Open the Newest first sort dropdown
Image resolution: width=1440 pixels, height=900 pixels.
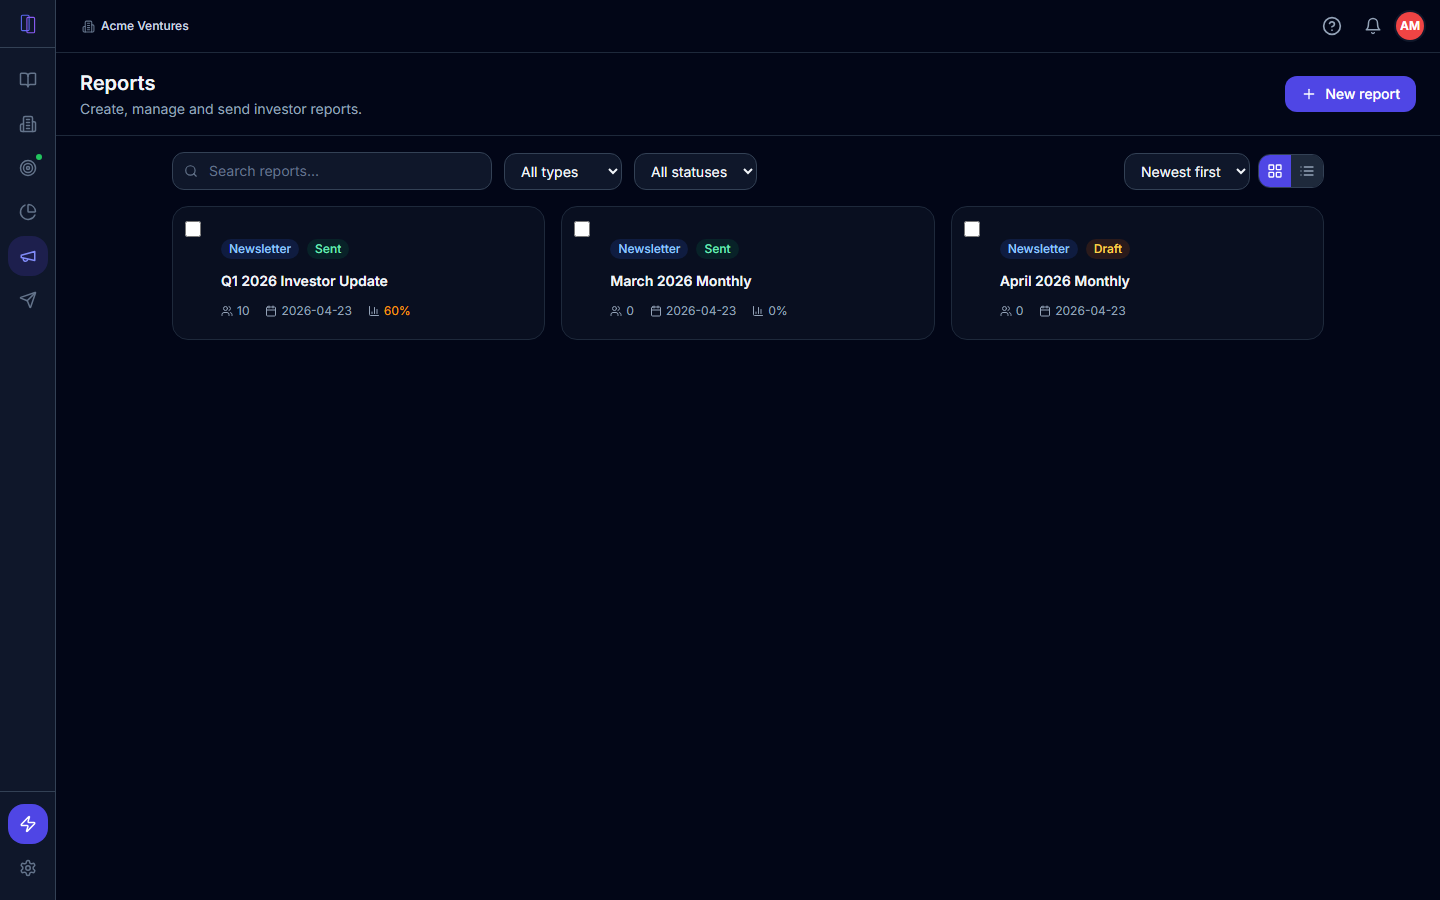pos(1187,172)
